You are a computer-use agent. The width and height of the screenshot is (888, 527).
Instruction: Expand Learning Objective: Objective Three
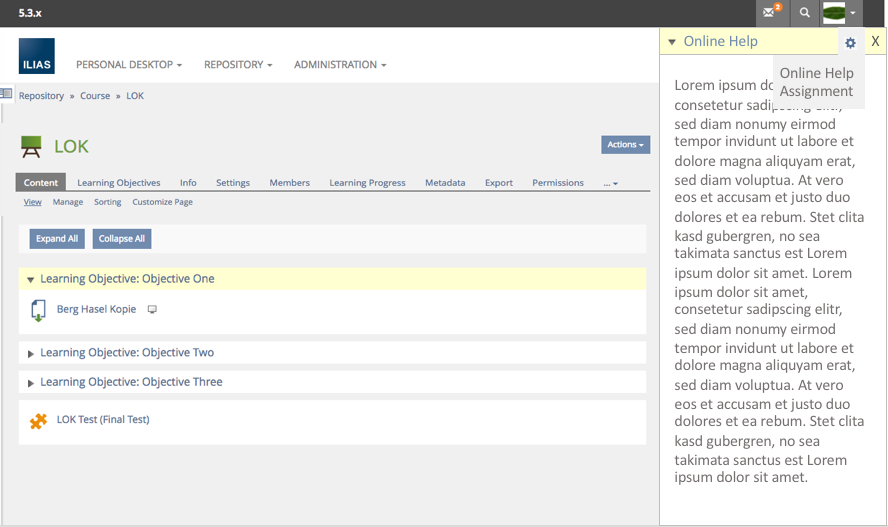[x=31, y=383]
